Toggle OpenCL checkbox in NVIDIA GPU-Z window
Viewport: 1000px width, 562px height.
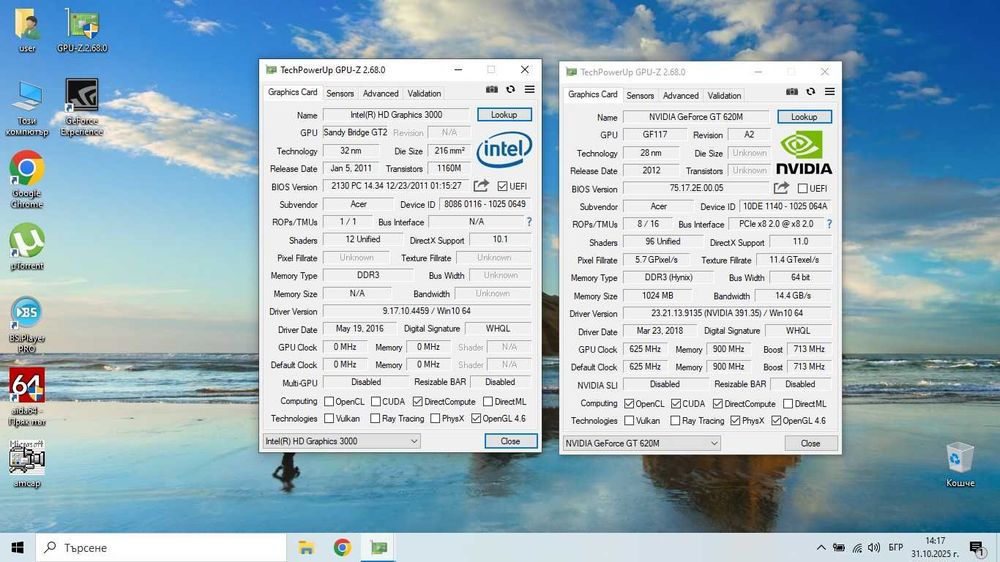click(629, 404)
